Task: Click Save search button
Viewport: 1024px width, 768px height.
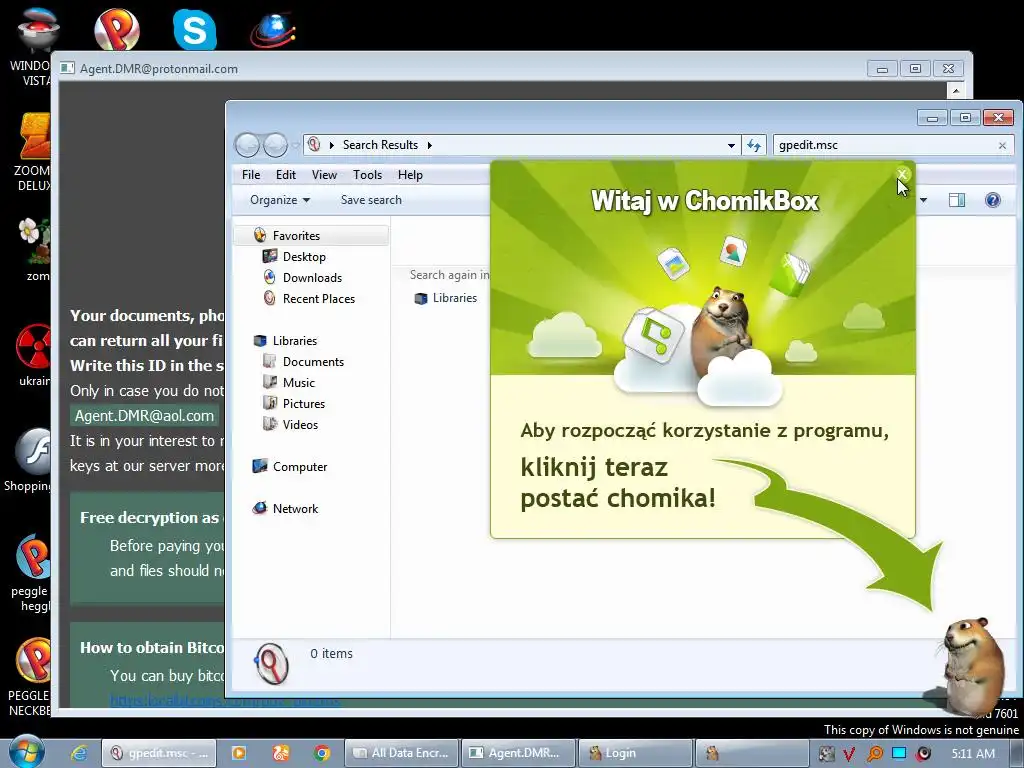Action: pyautogui.click(x=371, y=200)
